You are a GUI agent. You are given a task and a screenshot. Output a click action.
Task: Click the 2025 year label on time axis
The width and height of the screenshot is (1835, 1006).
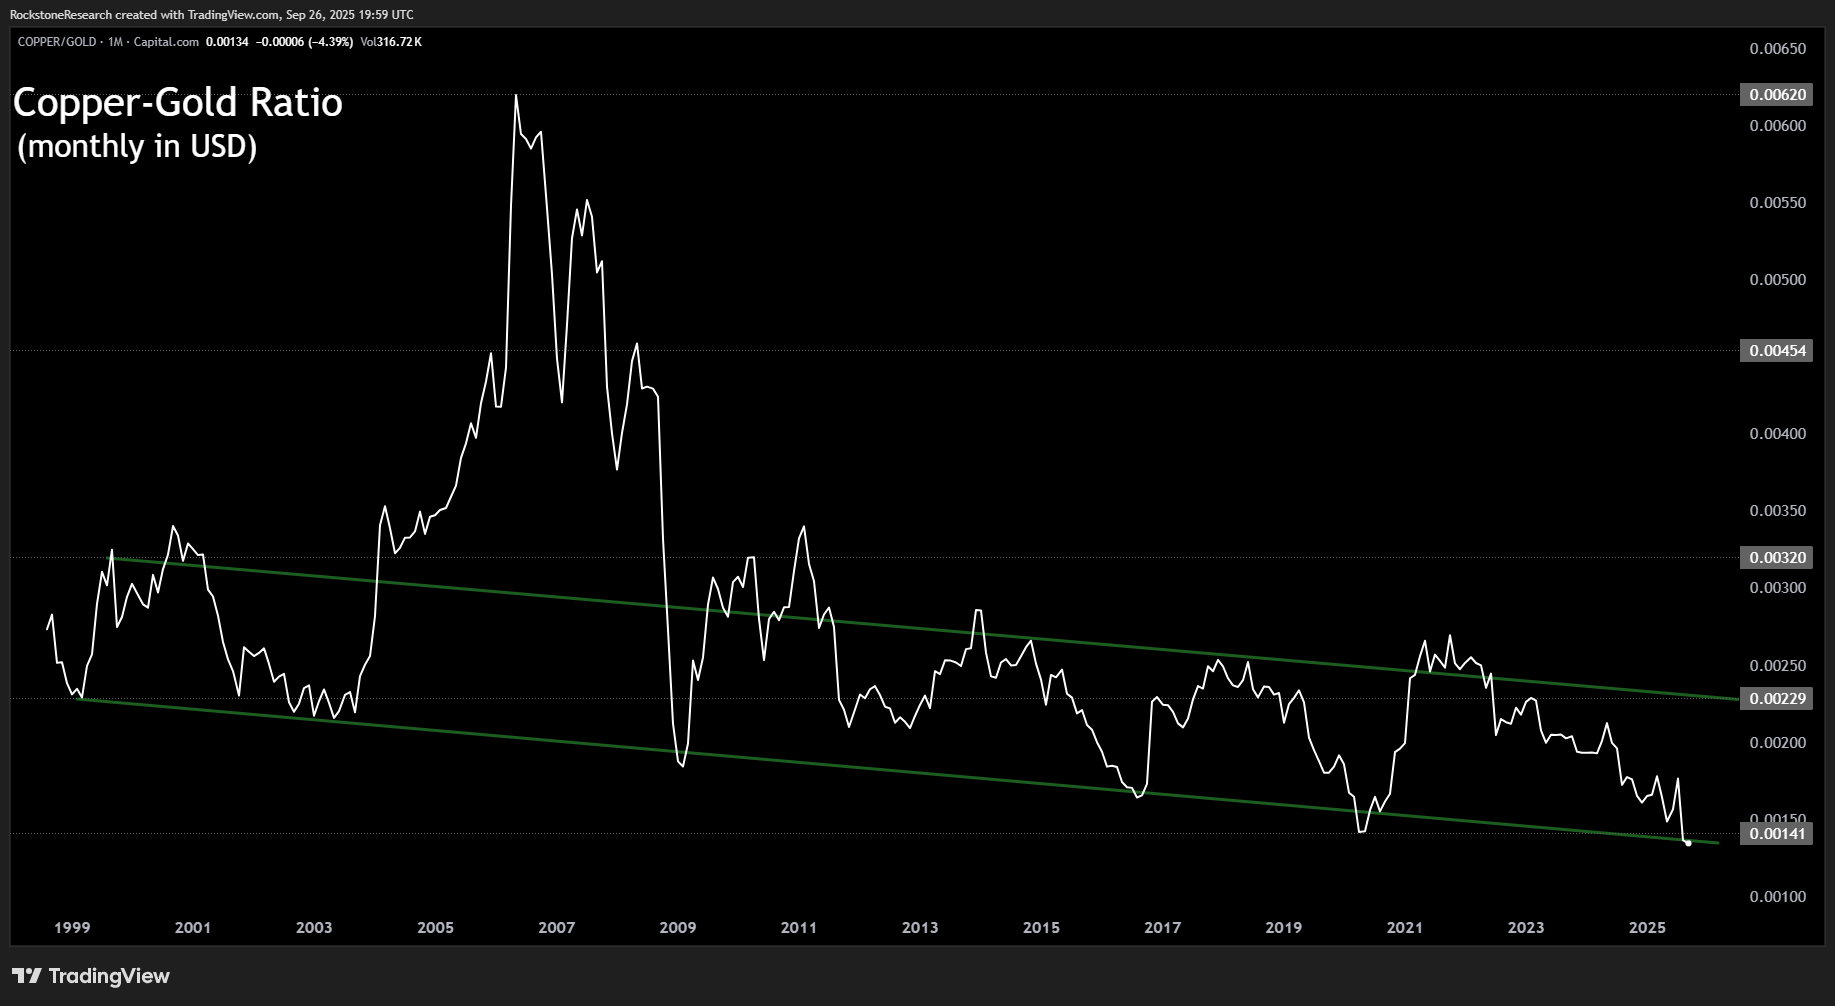tap(1647, 928)
